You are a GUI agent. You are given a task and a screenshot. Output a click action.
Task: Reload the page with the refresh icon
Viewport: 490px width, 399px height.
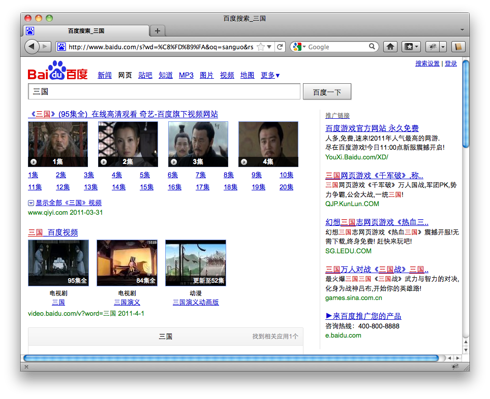click(x=280, y=47)
